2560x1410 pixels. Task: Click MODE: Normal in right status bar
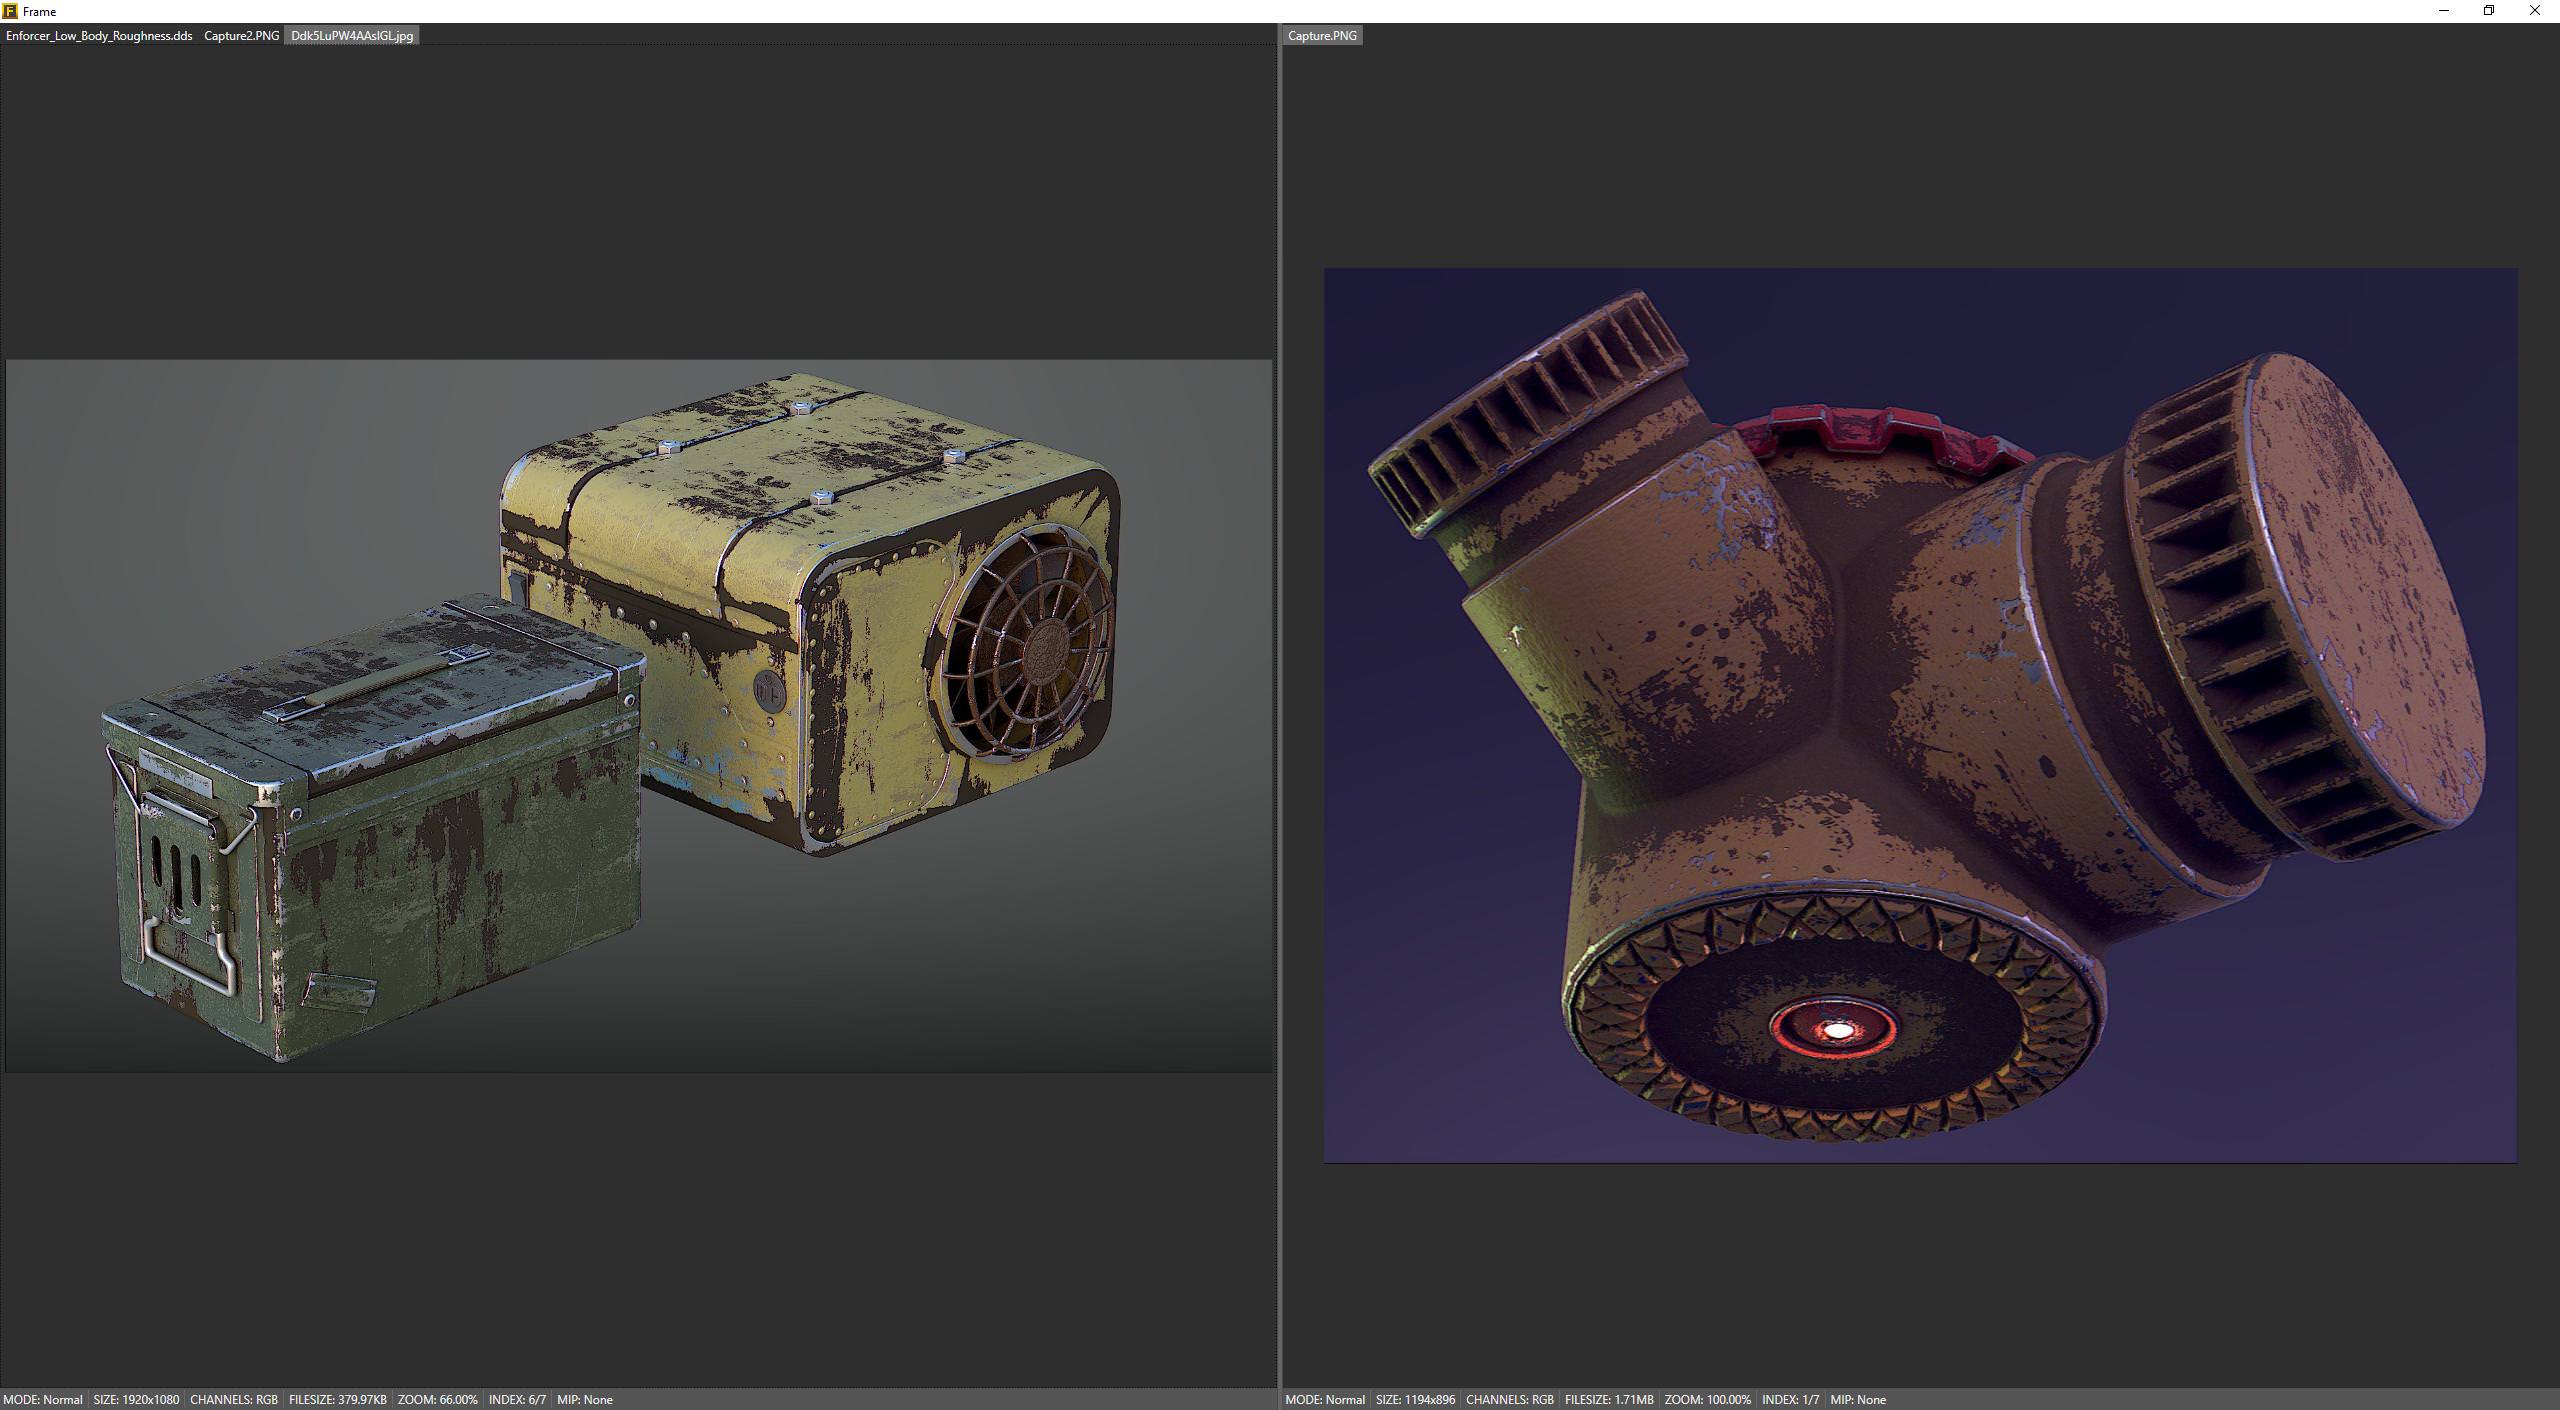1324,1399
